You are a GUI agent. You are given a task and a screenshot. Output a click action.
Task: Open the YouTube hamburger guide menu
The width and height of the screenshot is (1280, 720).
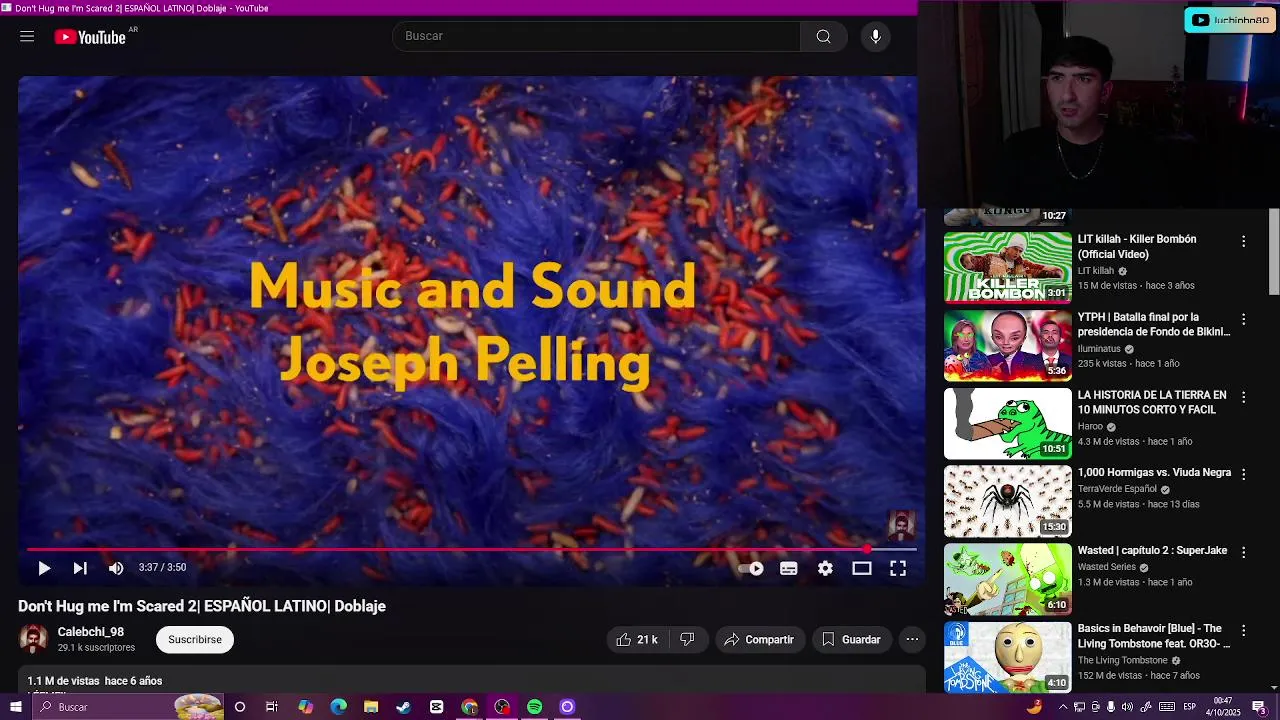click(x=27, y=37)
